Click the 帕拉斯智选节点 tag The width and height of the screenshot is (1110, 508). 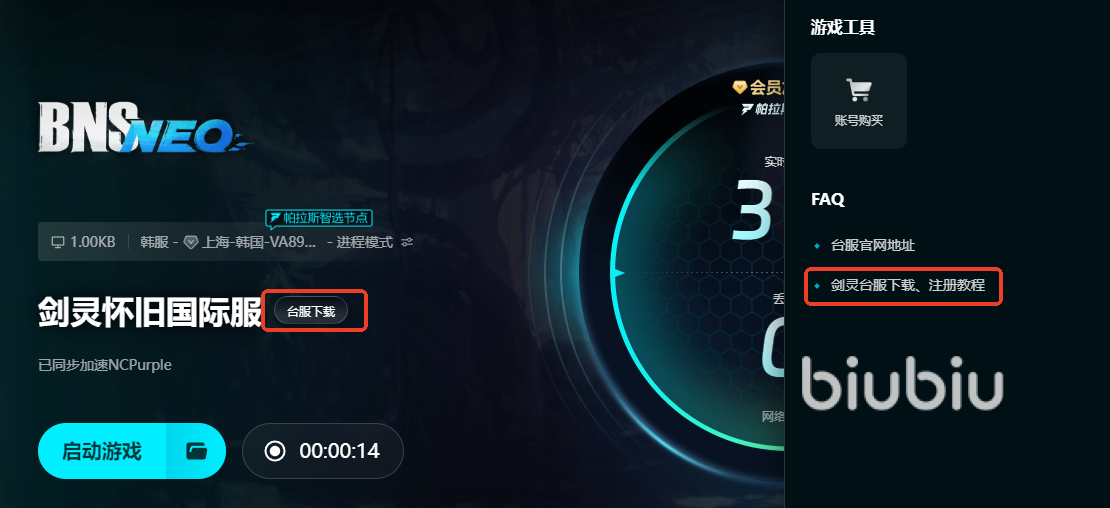pyautogui.click(x=319, y=218)
